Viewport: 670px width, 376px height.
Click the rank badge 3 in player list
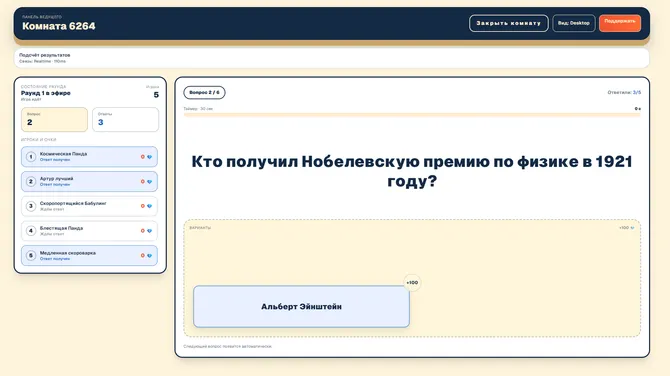[x=31, y=206]
